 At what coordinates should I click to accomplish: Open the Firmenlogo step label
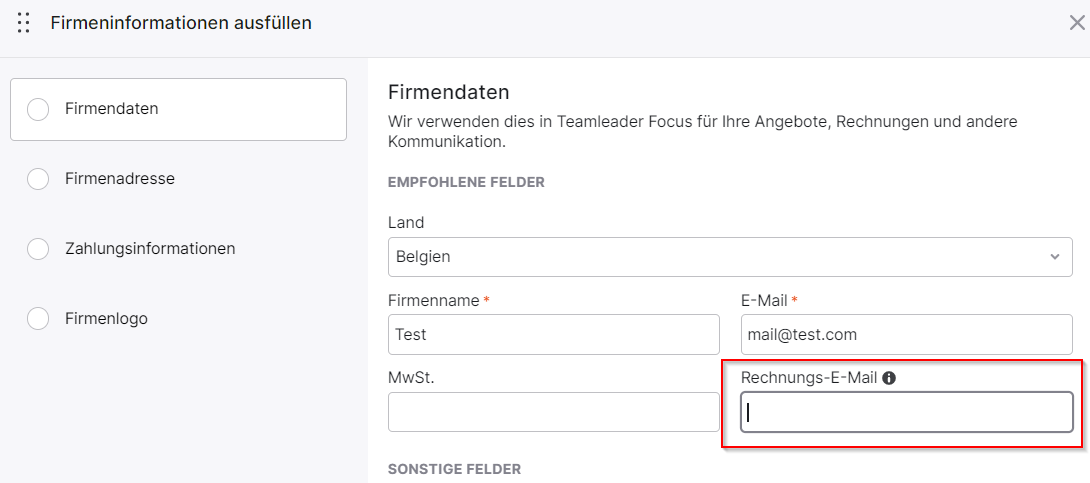pyautogui.click(x=106, y=319)
